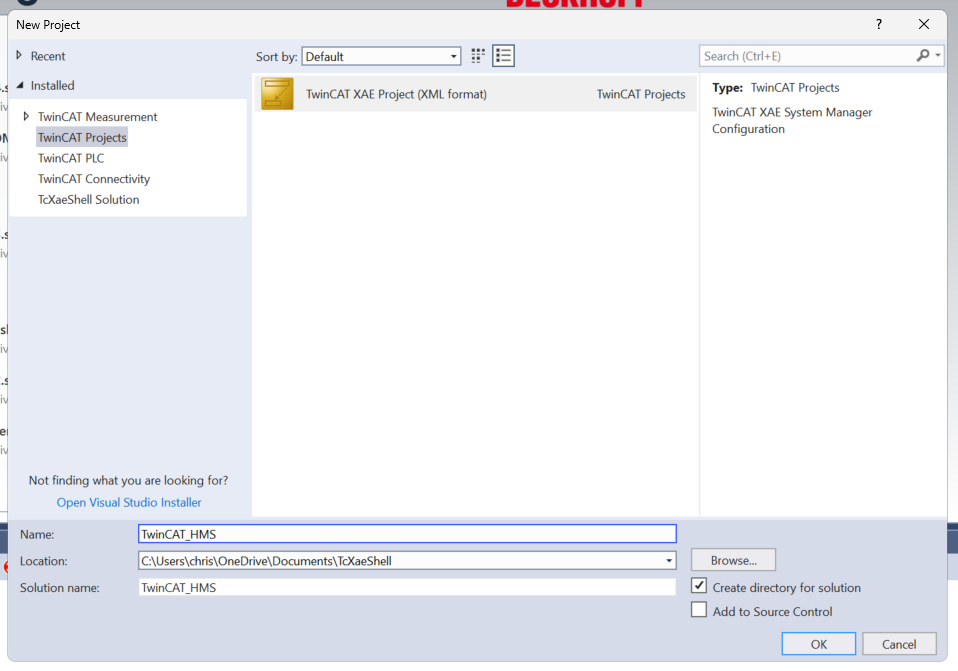Open the dialog help question mark
Screen dimensions: 958x671
879,24
